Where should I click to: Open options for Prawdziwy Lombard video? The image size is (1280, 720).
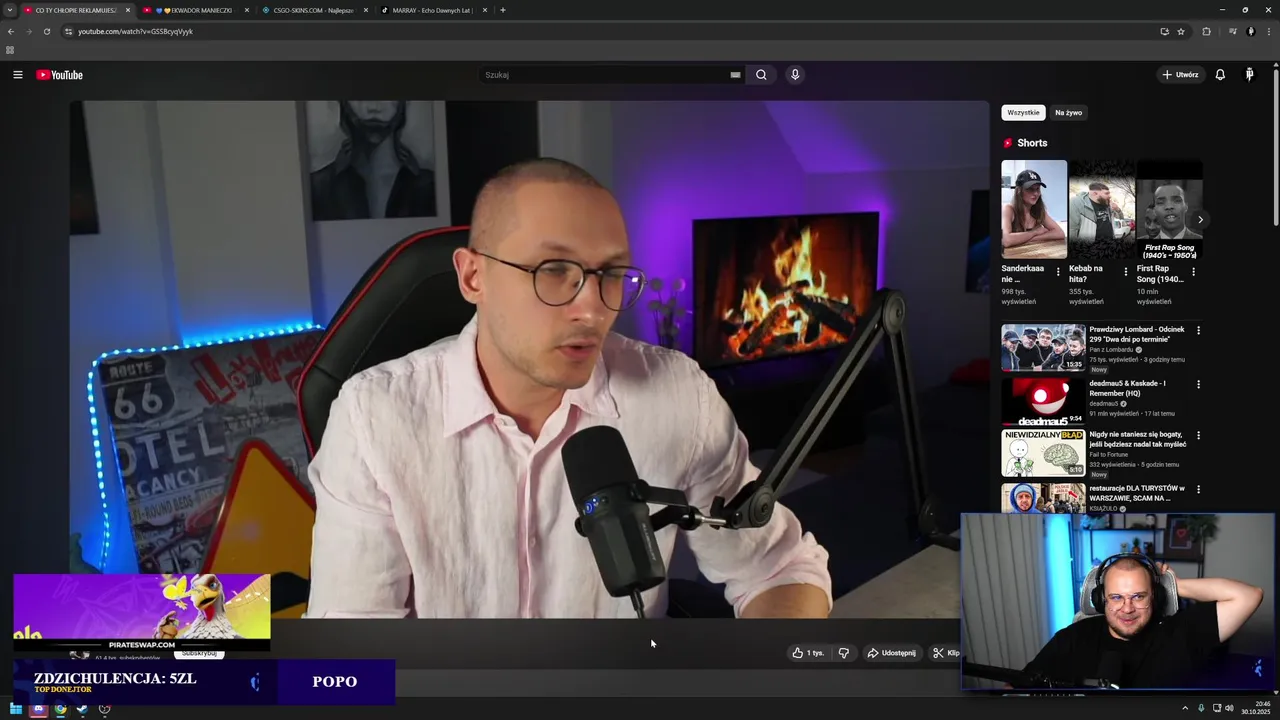point(1198,330)
